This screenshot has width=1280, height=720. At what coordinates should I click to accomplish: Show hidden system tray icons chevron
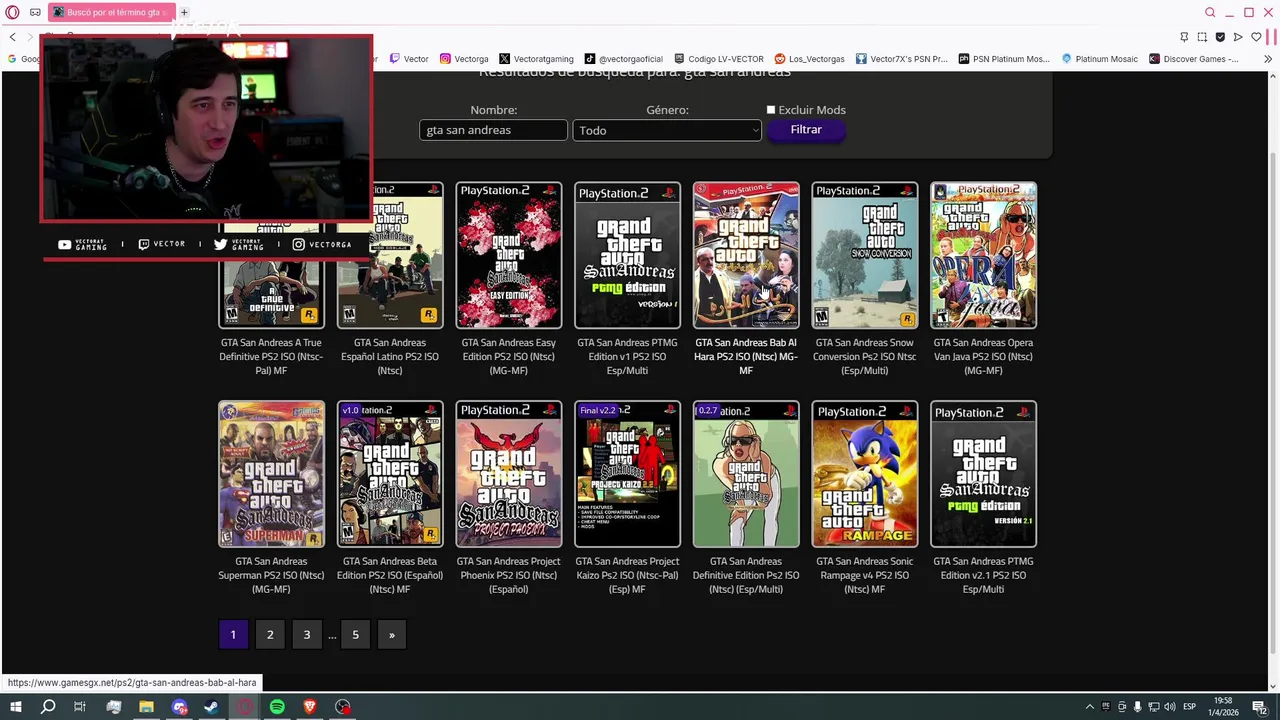(x=1090, y=707)
